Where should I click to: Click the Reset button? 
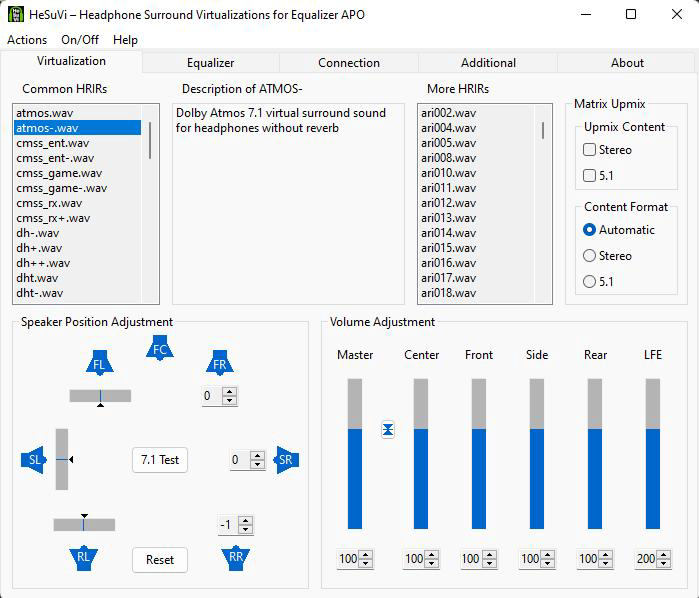[160, 560]
